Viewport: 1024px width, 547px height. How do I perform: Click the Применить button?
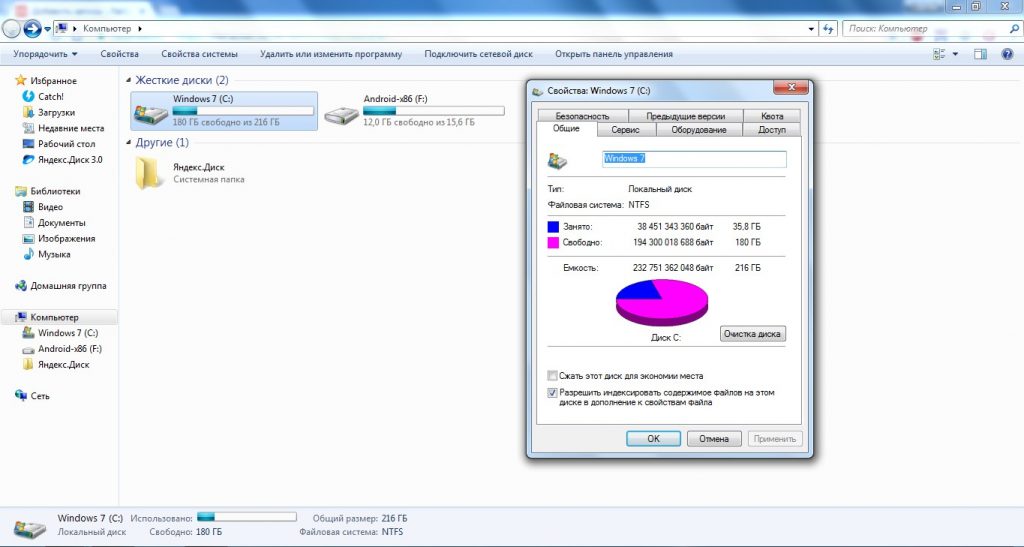coord(775,439)
